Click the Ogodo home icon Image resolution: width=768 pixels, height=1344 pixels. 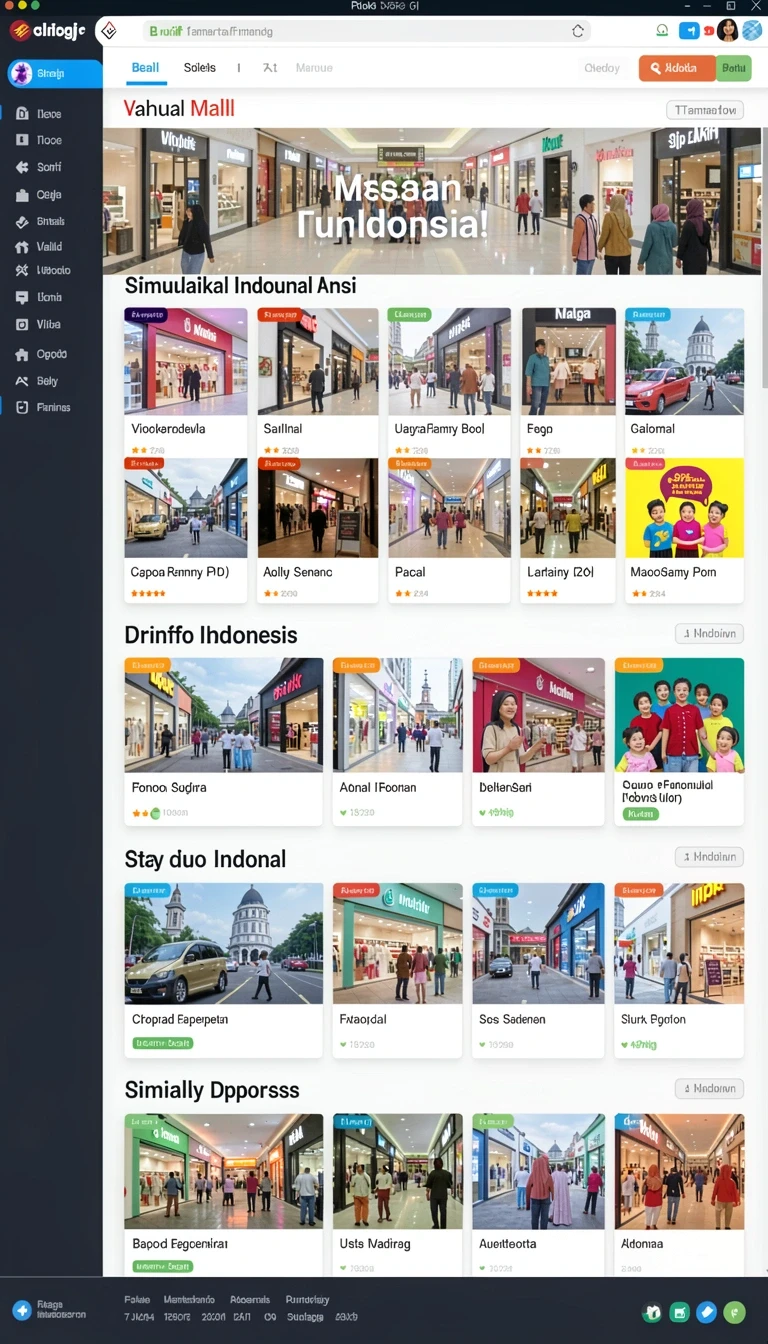tap(22, 354)
